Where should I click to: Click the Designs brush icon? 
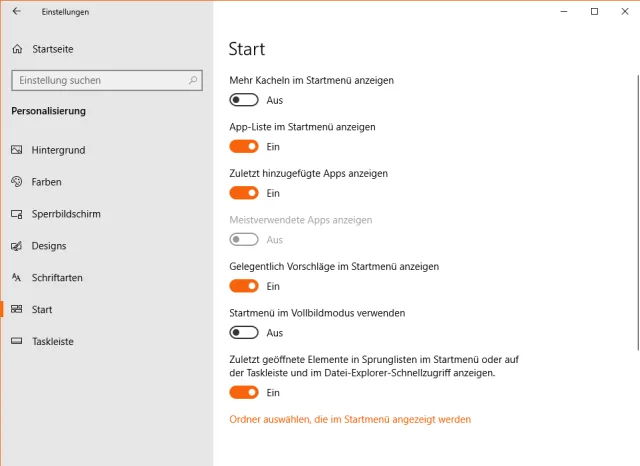17,246
